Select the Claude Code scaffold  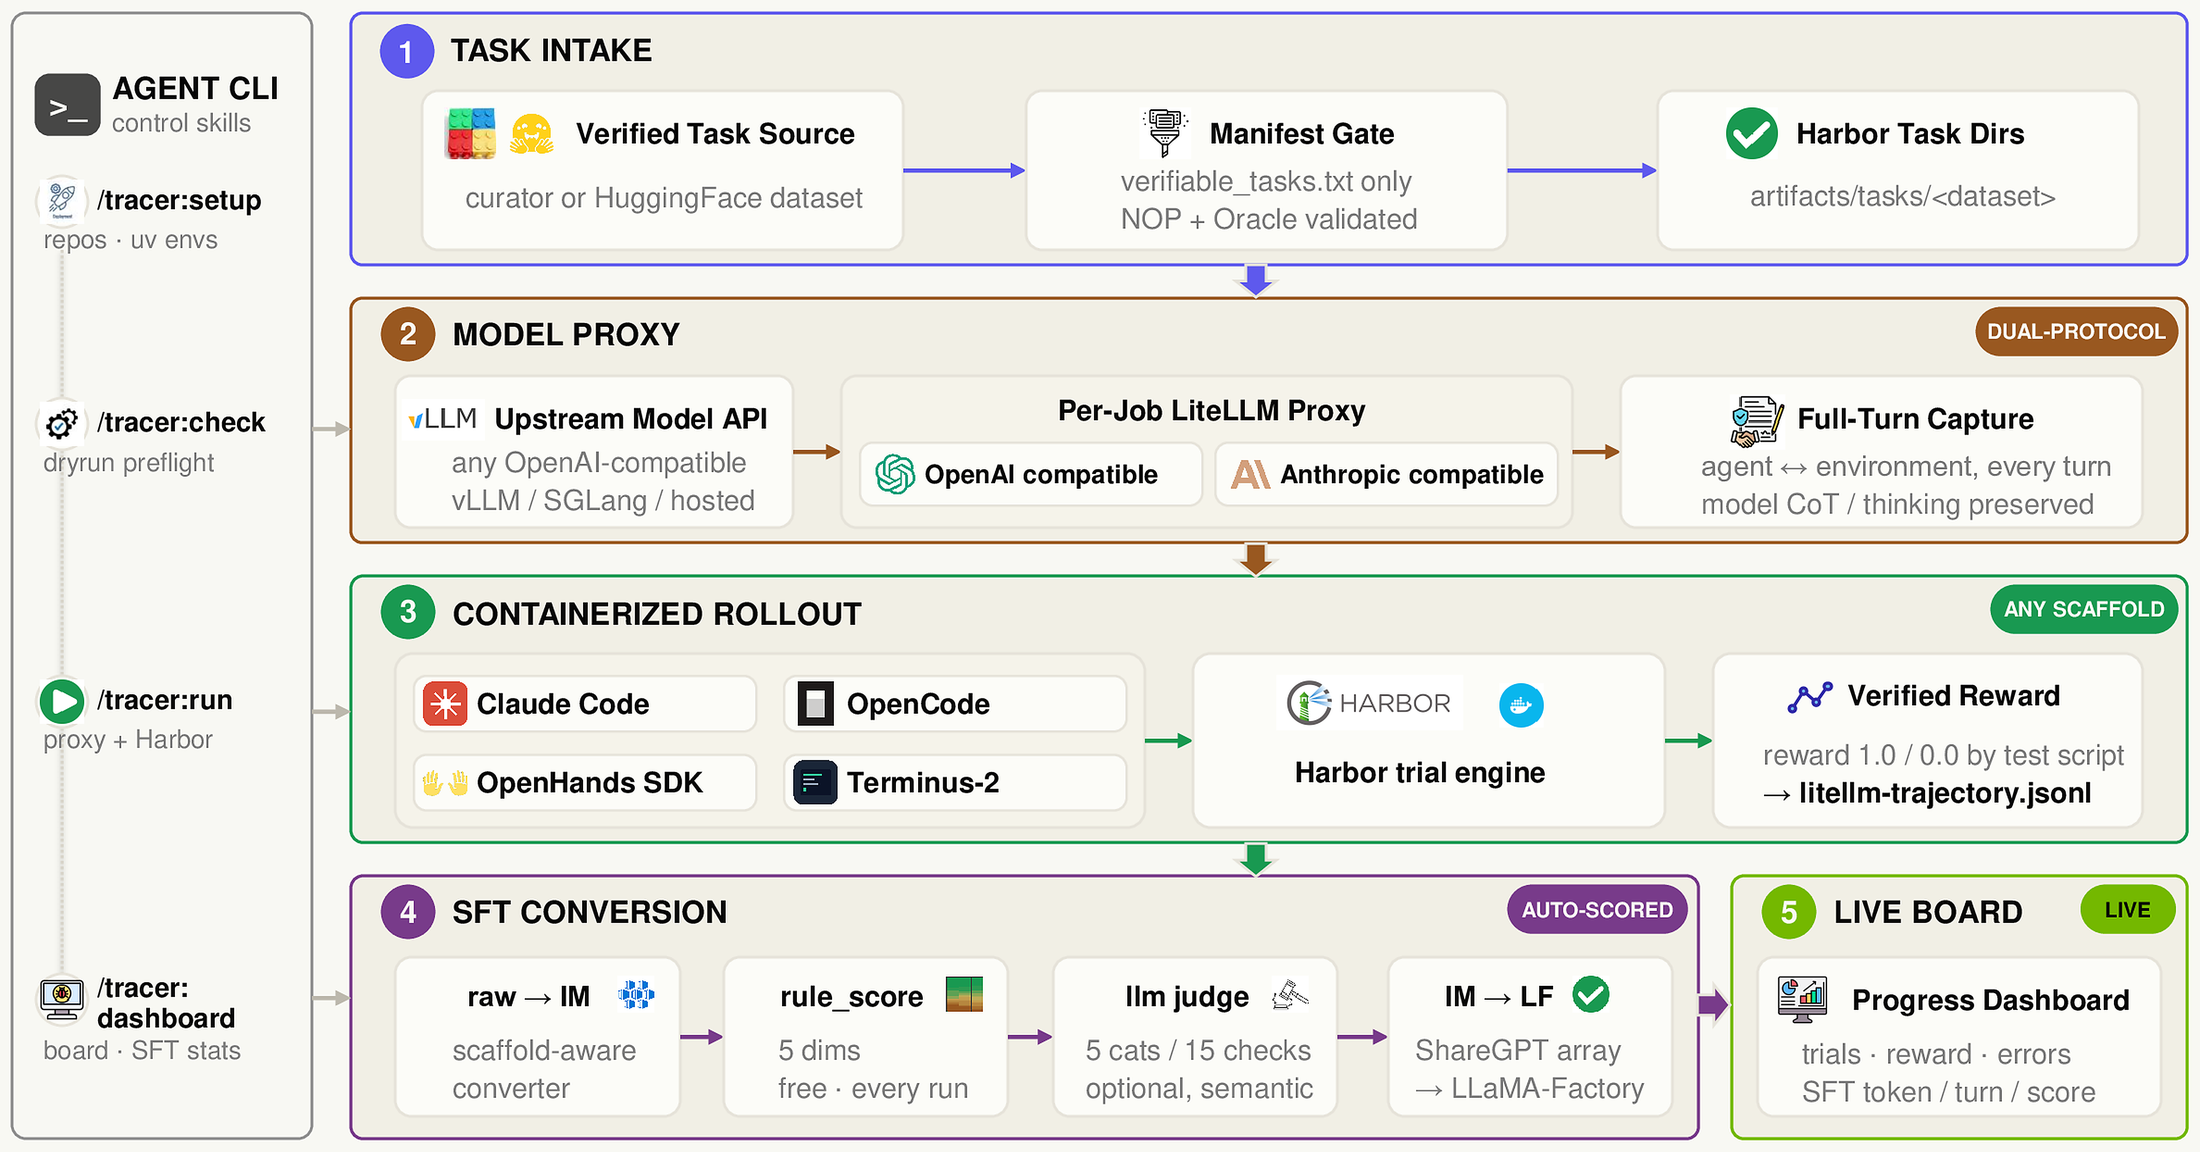tap(585, 704)
